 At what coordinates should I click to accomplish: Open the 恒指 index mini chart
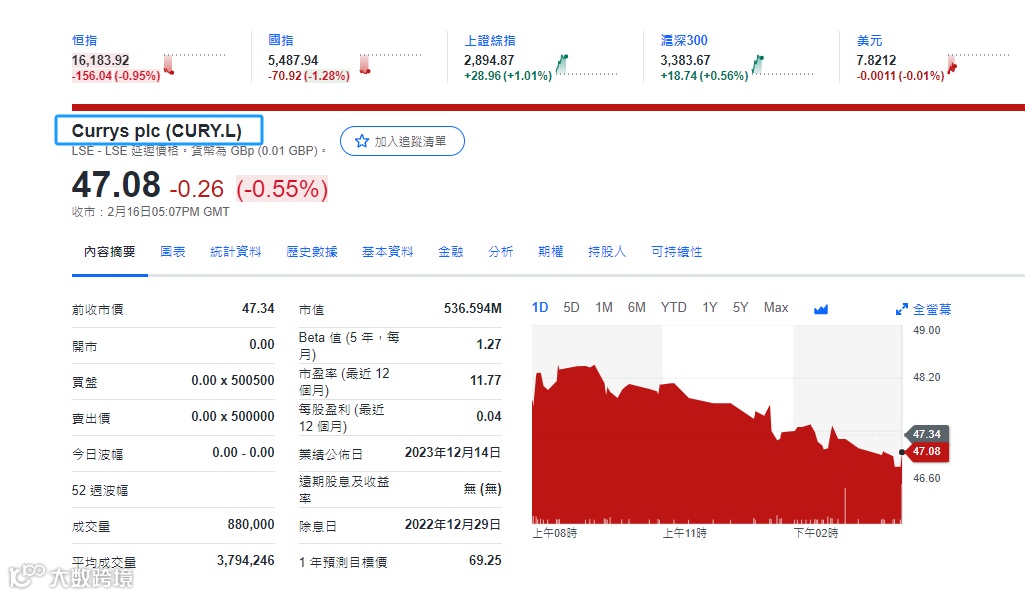[x=194, y=64]
